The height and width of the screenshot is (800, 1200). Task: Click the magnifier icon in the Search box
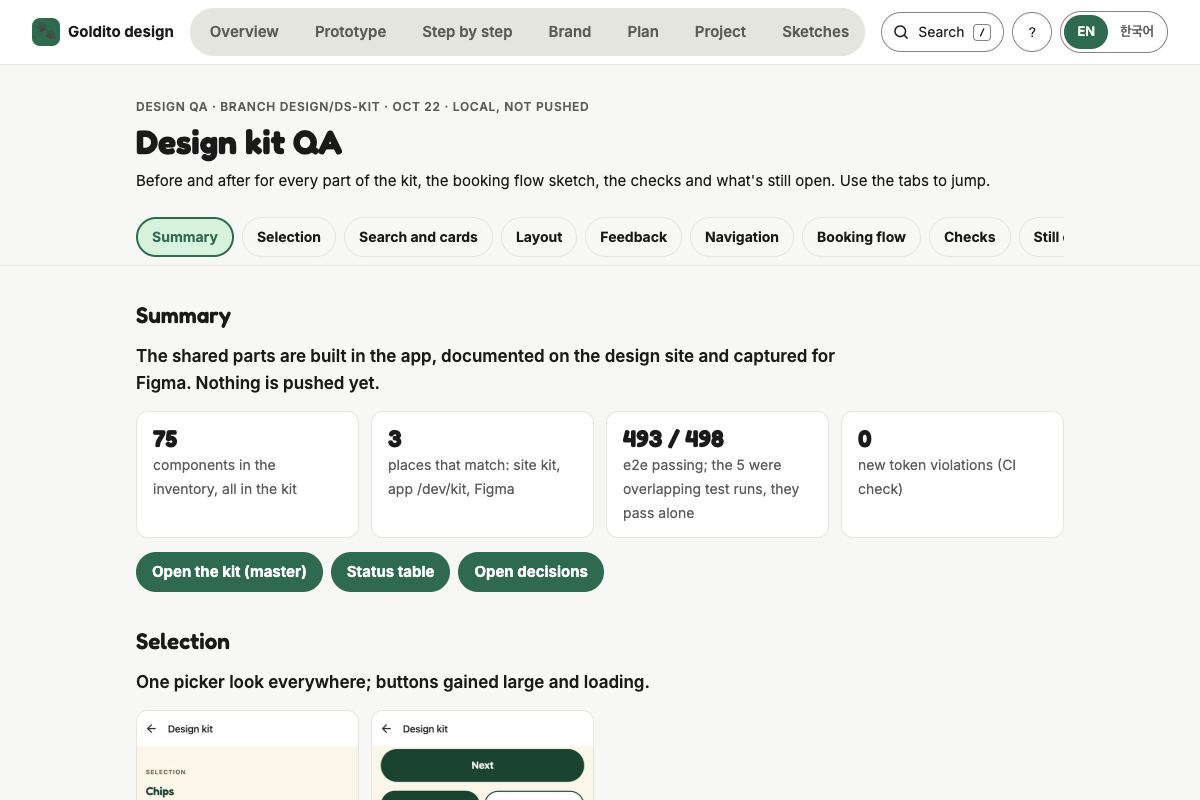click(x=901, y=32)
